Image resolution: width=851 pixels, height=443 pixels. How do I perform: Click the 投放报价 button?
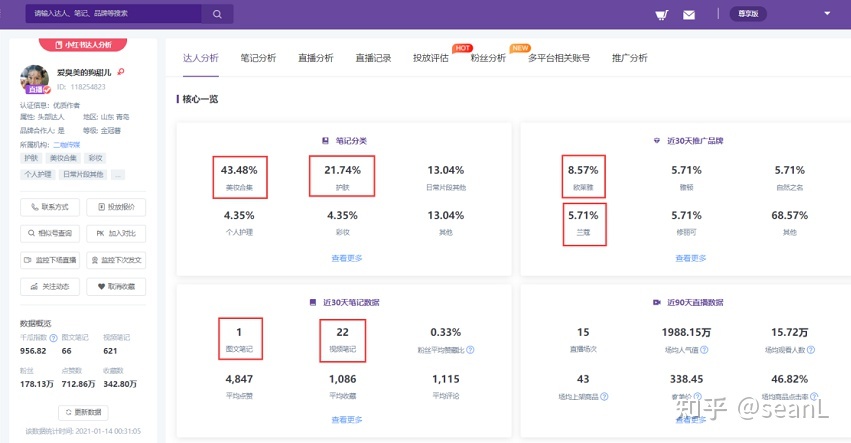pos(116,207)
